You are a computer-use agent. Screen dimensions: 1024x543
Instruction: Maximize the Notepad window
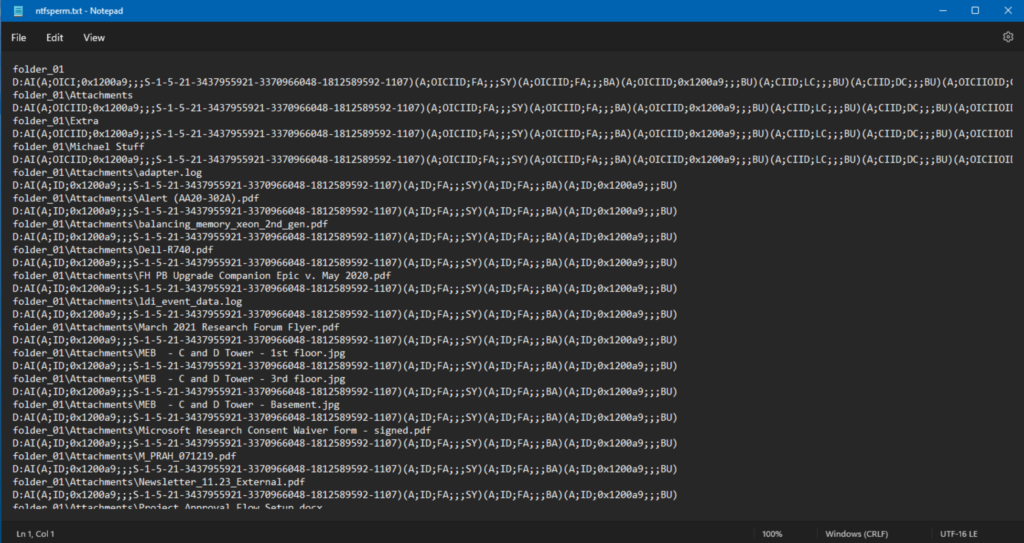pyautogui.click(x=975, y=10)
